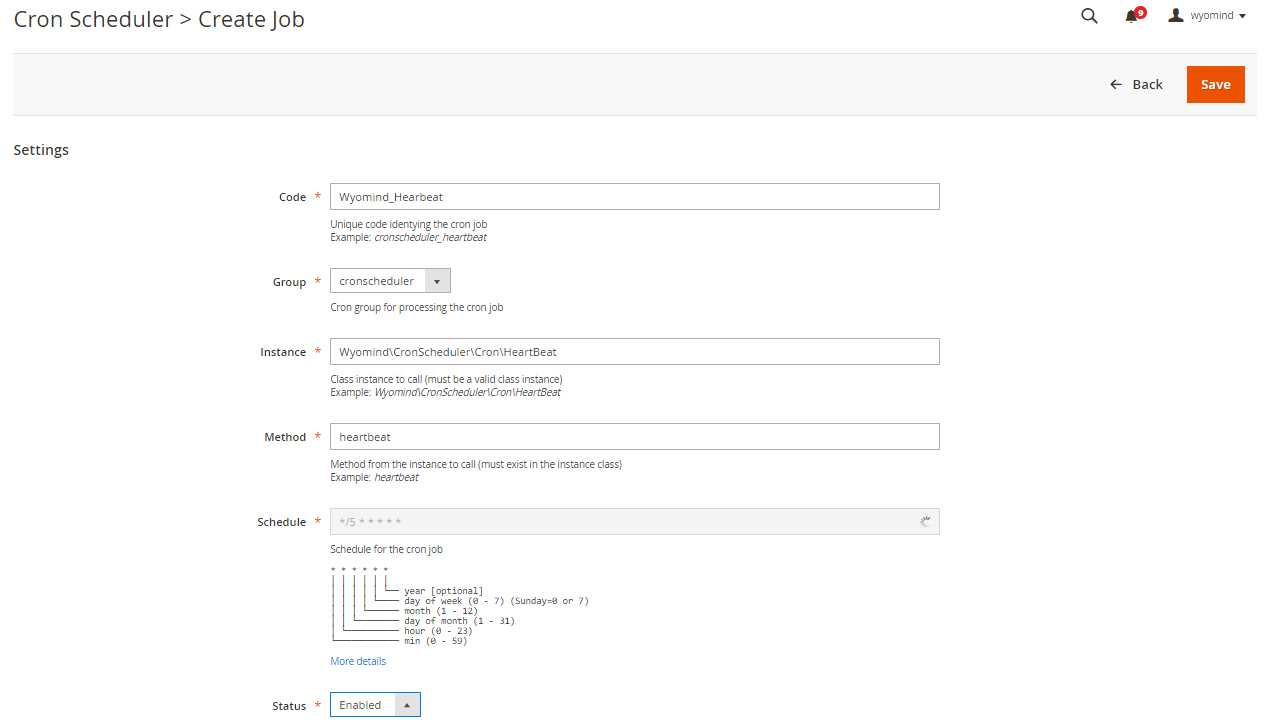Click the Schedule cron expression field
The image size is (1280, 720).
click(620, 521)
